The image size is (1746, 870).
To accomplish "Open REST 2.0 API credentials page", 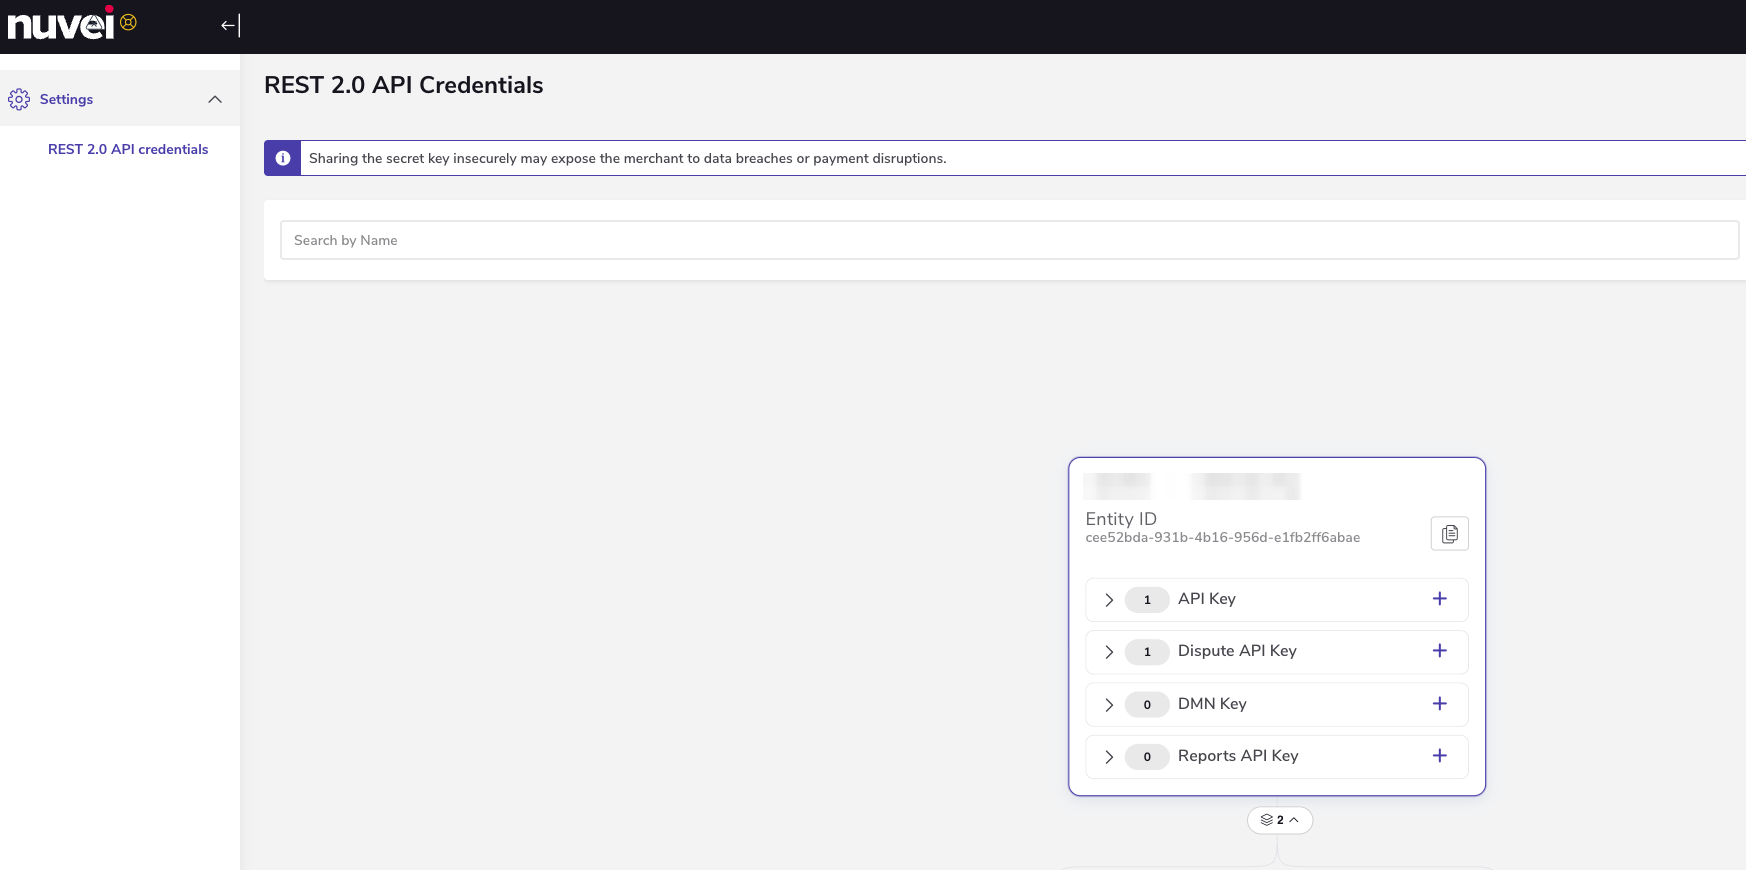I will point(128,149).
